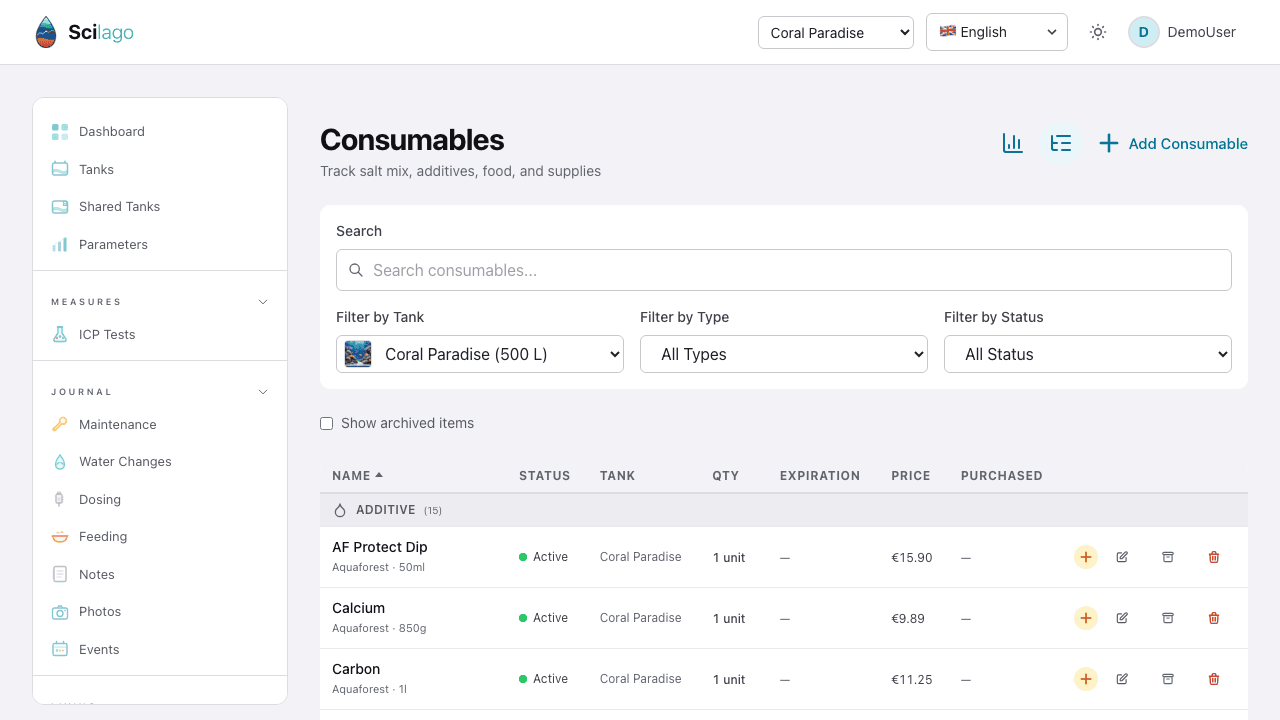This screenshot has width=1280, height=720.
Task: Edit the Calcium consumable
Action: [1122, 618]
